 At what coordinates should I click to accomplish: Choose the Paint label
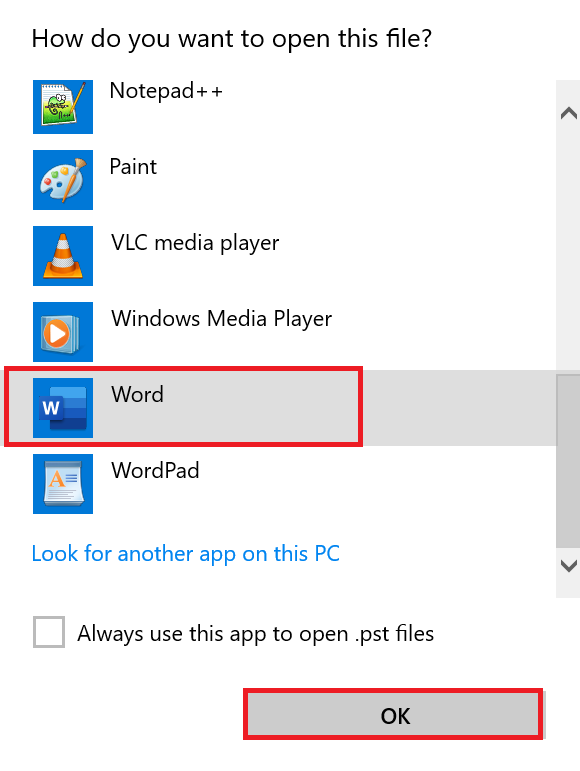click(x=133, y=167)
